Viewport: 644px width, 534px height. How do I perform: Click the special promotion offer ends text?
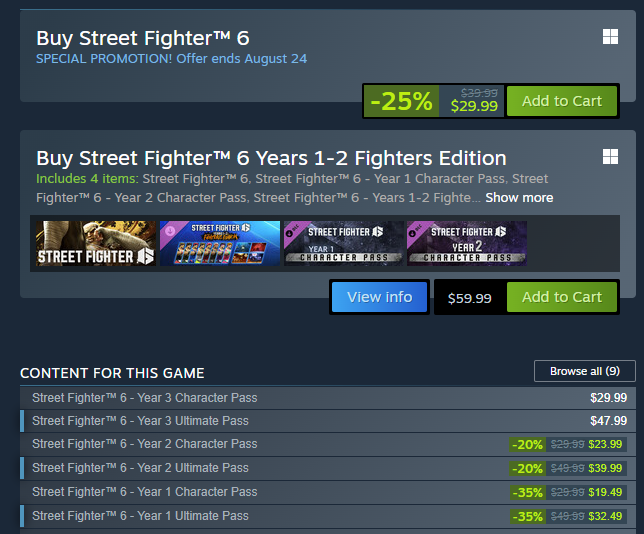[x=171, y=59]
